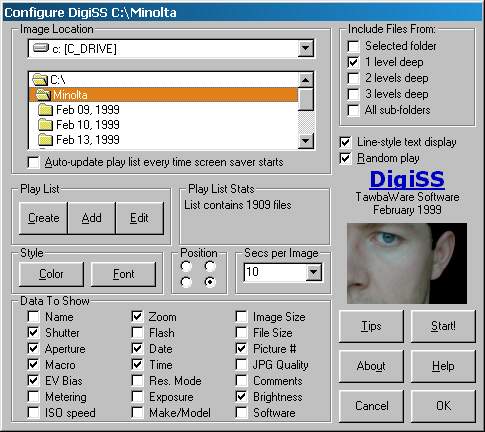Click the Feb 10, 1999 folder icon

[x=45, y=125]
